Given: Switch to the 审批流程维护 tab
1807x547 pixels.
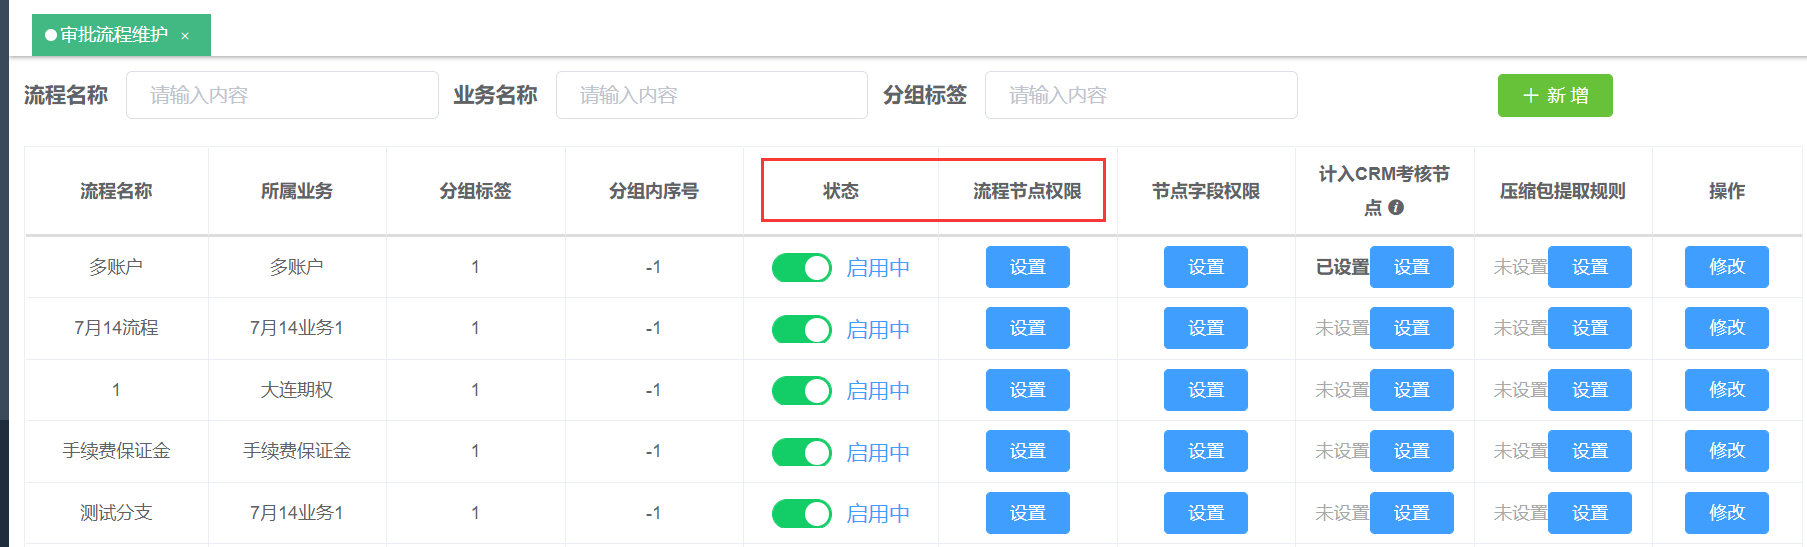Looking at the screenshot, I should click(x=121, y=35).
